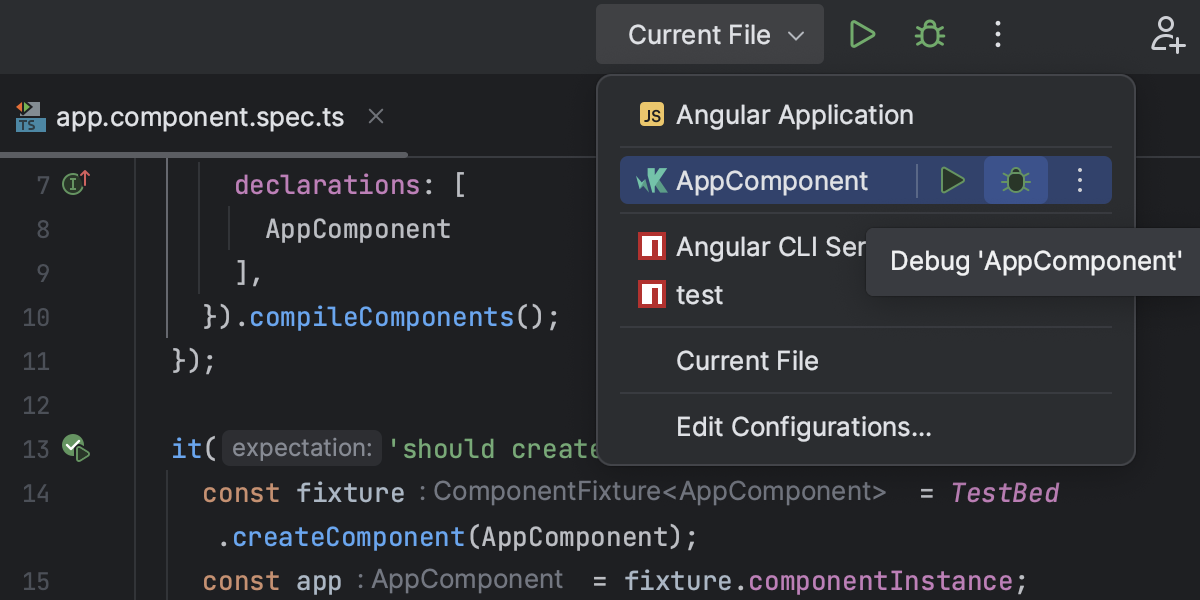Click the JS icon beside Angular Application

pyautogui.click(x=651, y=114)
